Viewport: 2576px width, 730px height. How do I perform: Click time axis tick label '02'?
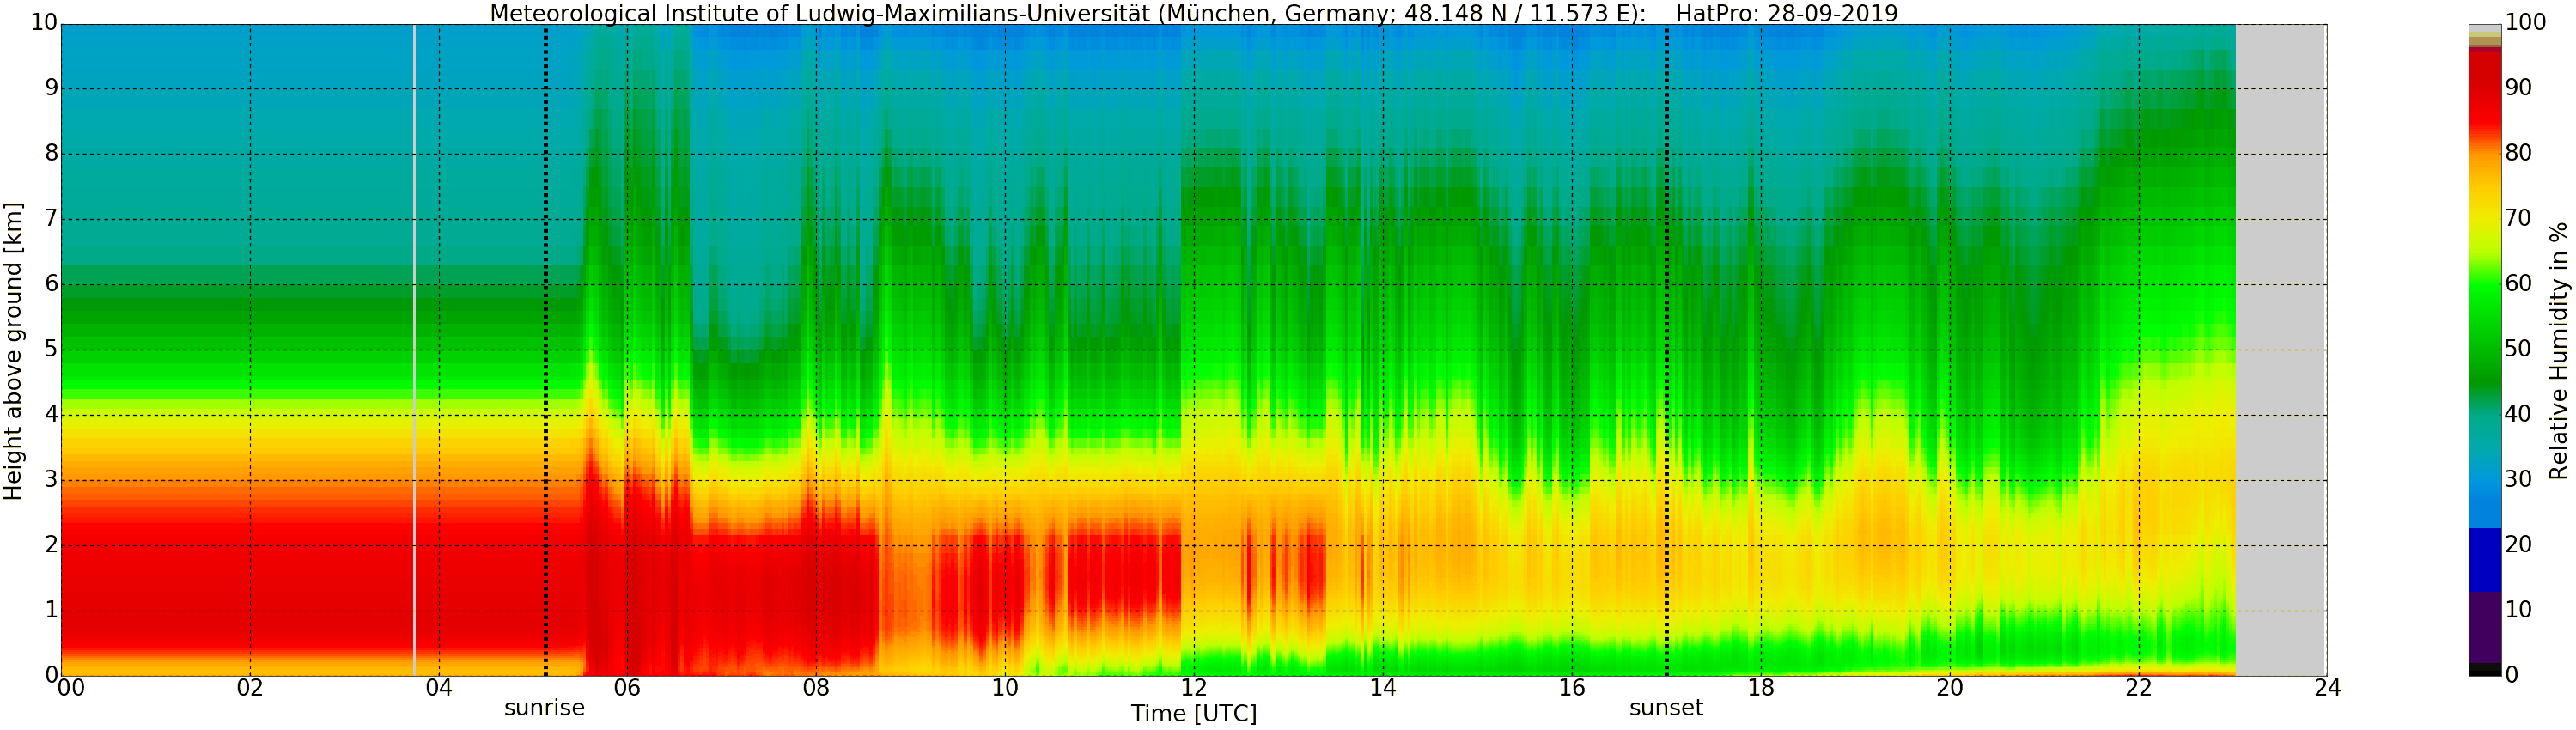[250, 688]
